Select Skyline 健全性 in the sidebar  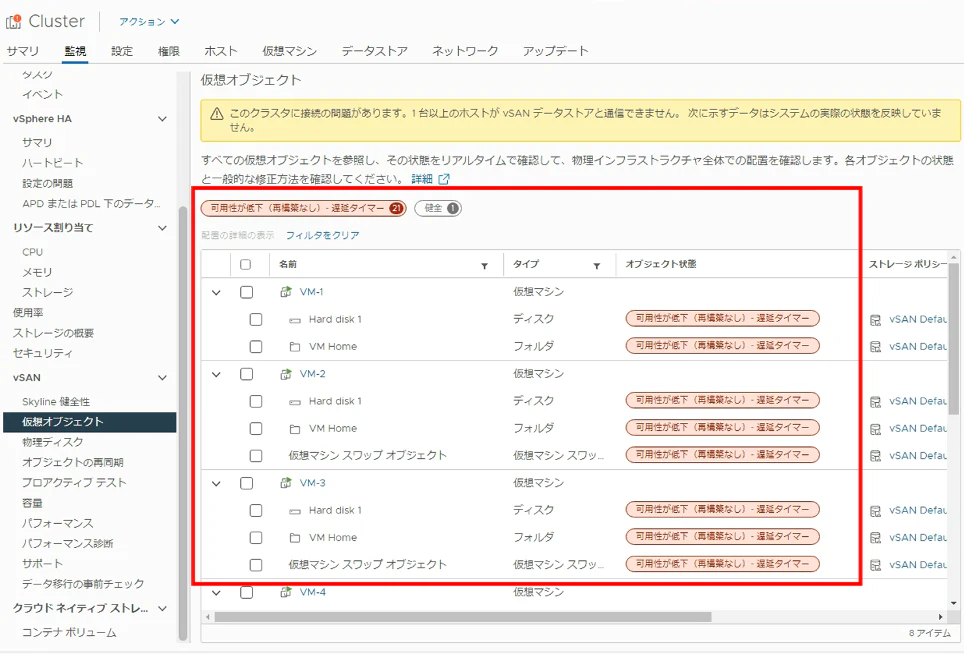tap(56, 401)
